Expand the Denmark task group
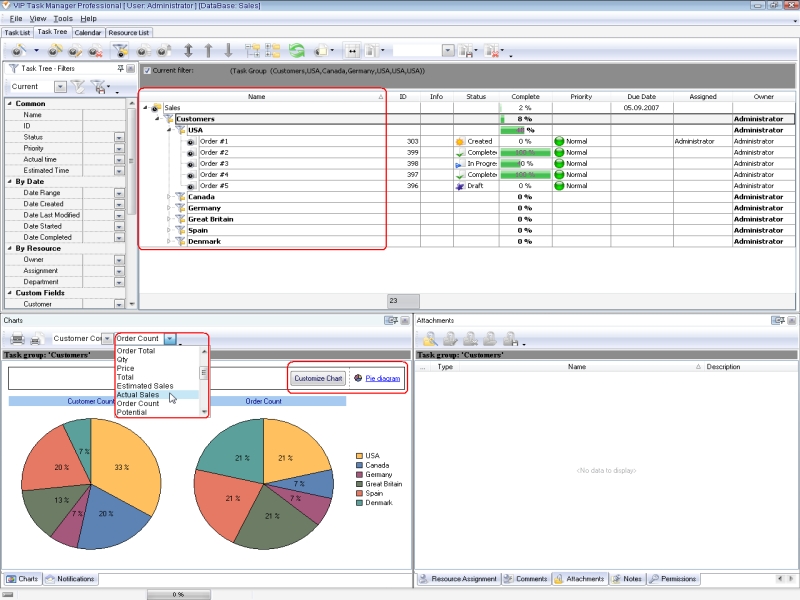Image resolution: width=800 pixels, height=600 pixels. click(x=169, y=241)
